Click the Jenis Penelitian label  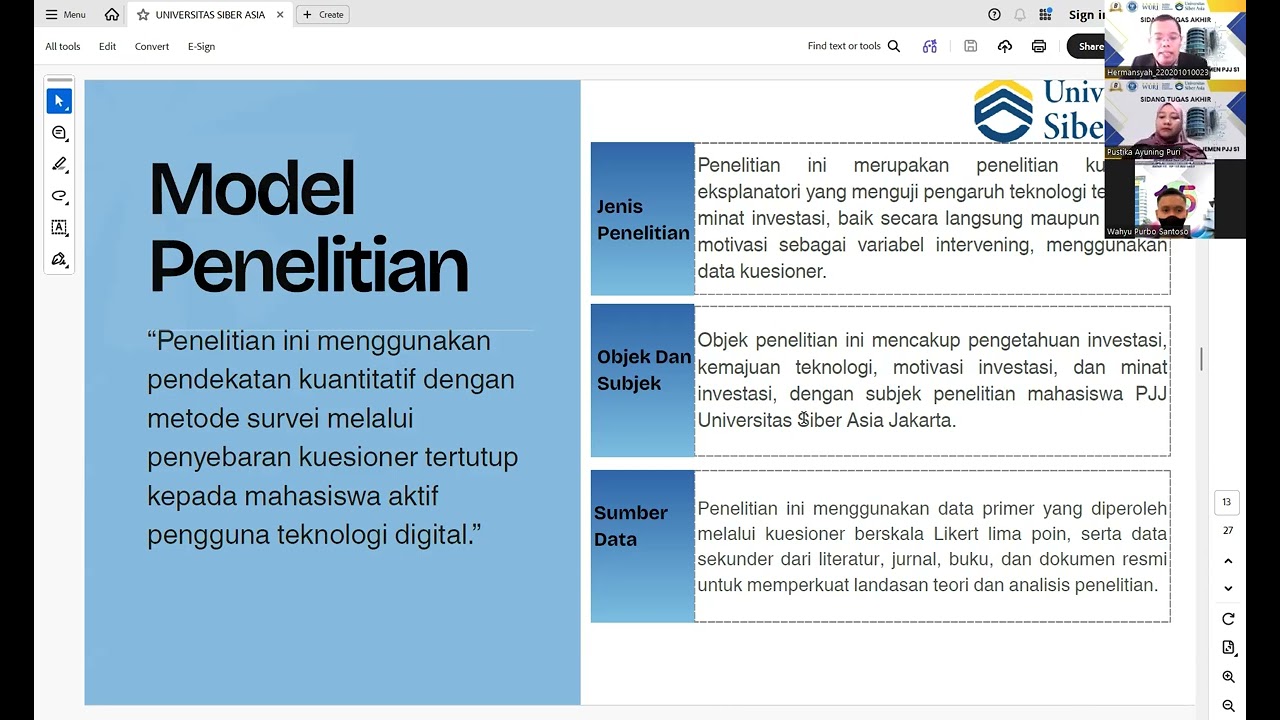(643, 219)
